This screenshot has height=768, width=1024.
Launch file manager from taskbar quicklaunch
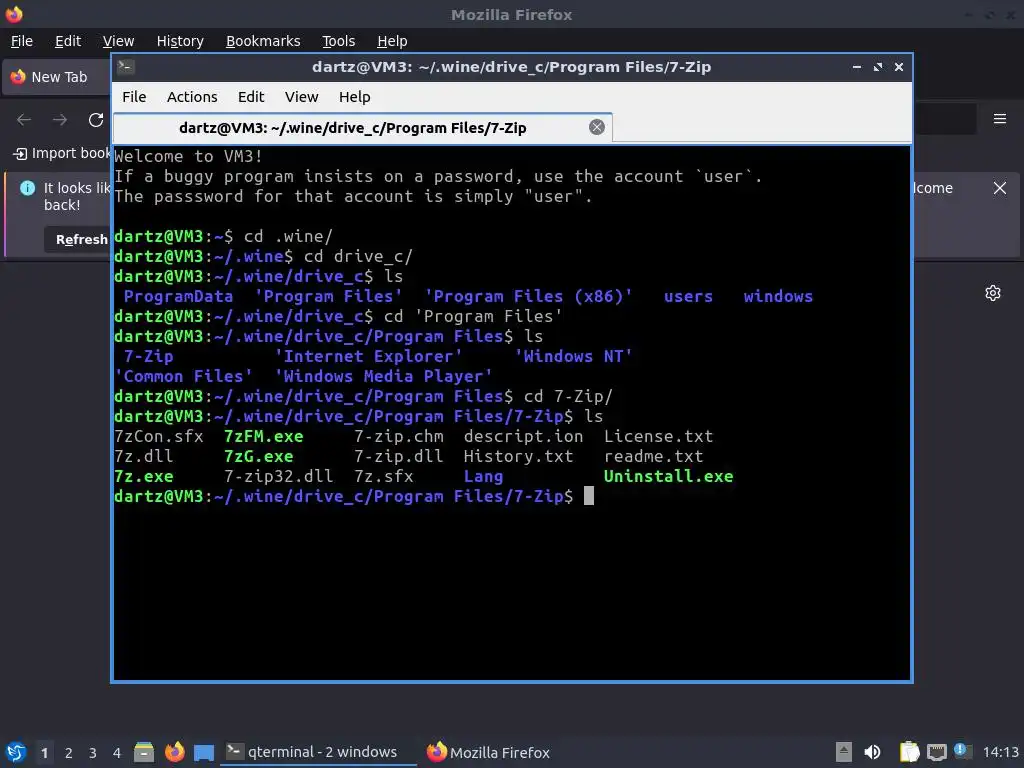(x=144, y=752)
